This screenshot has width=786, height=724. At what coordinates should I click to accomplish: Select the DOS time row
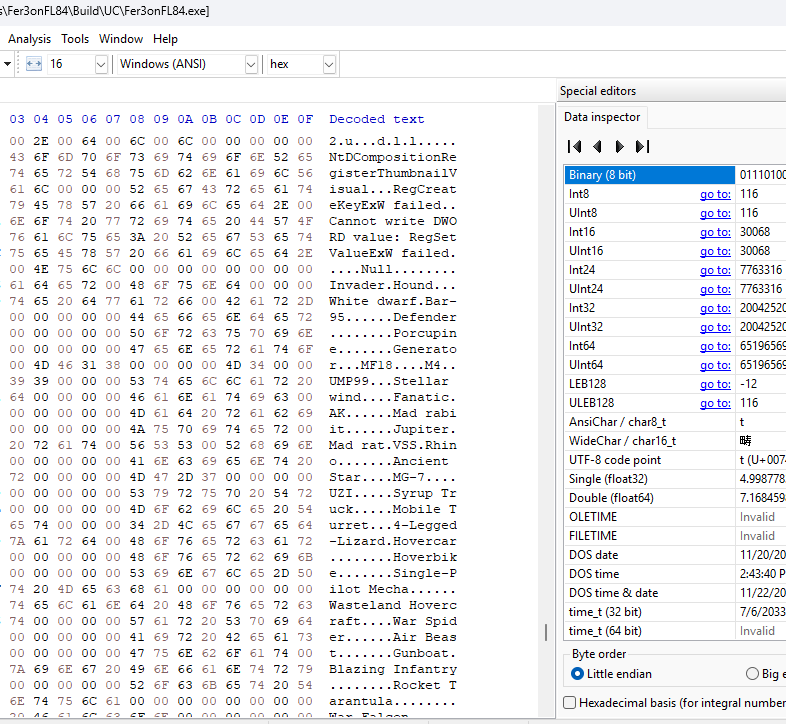675,575
